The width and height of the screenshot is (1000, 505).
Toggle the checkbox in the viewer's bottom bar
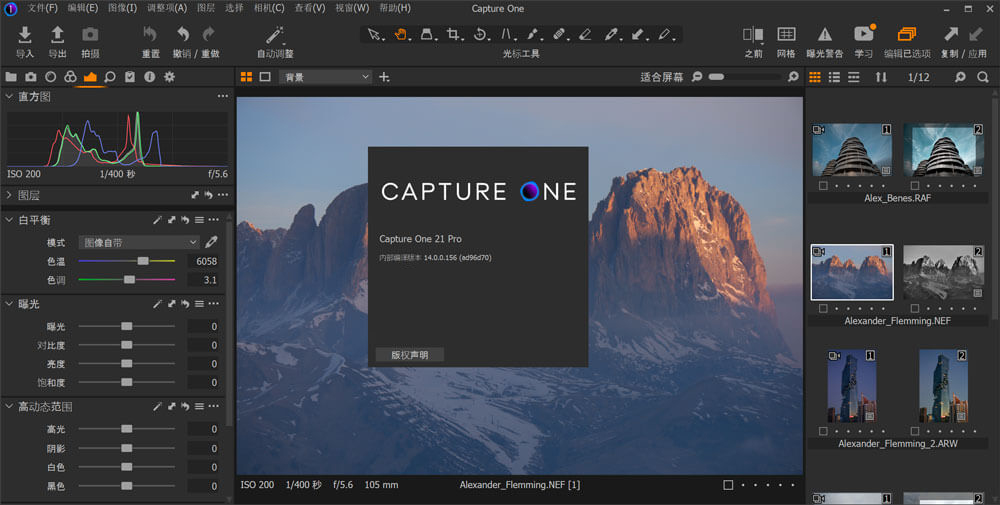(x=728, y=485)
